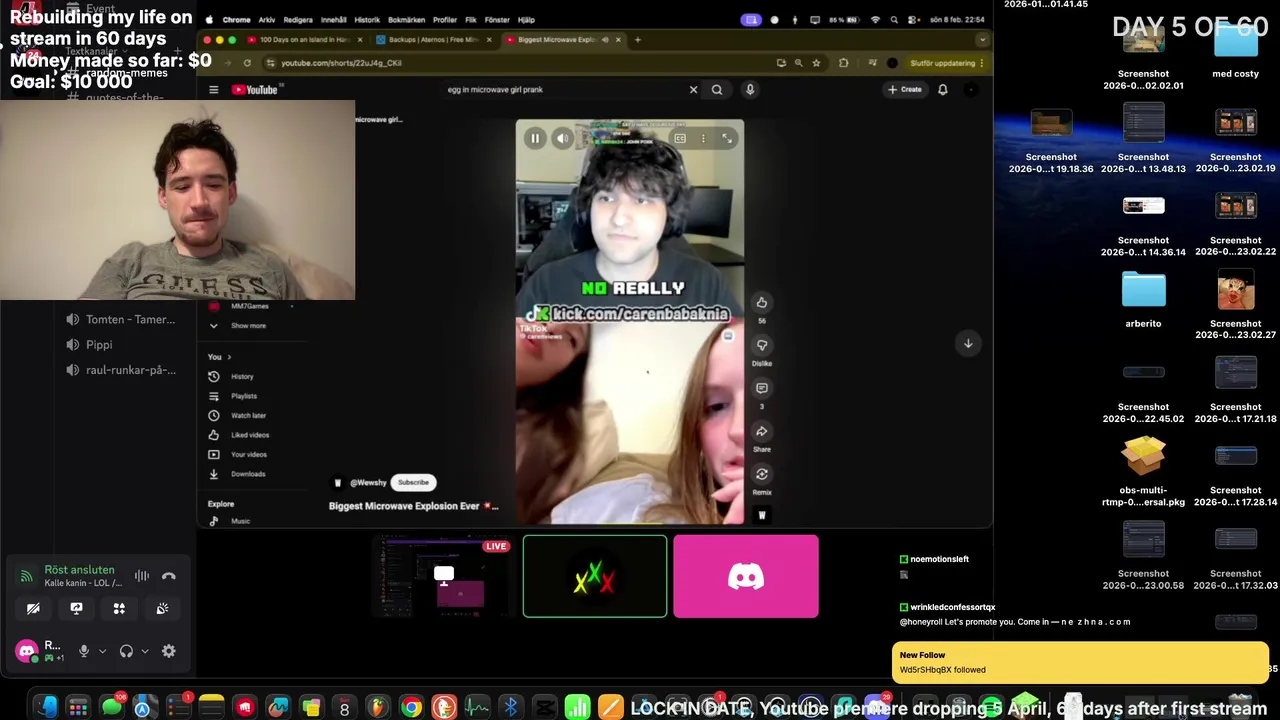Open the Arkiv menu in menu bar

(267, 20)
